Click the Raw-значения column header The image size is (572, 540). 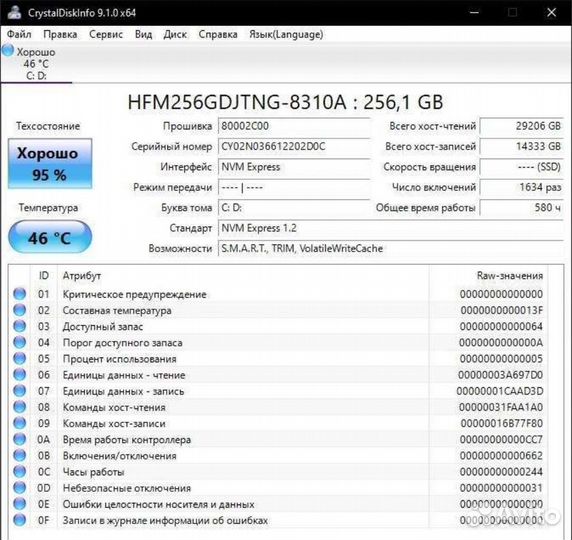tap(510, 275)
